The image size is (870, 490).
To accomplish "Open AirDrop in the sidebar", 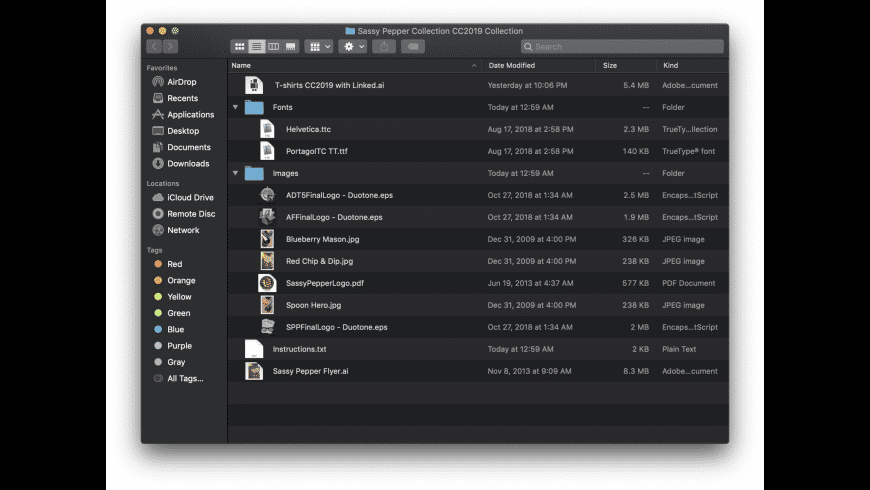I will tap(181, 82).
